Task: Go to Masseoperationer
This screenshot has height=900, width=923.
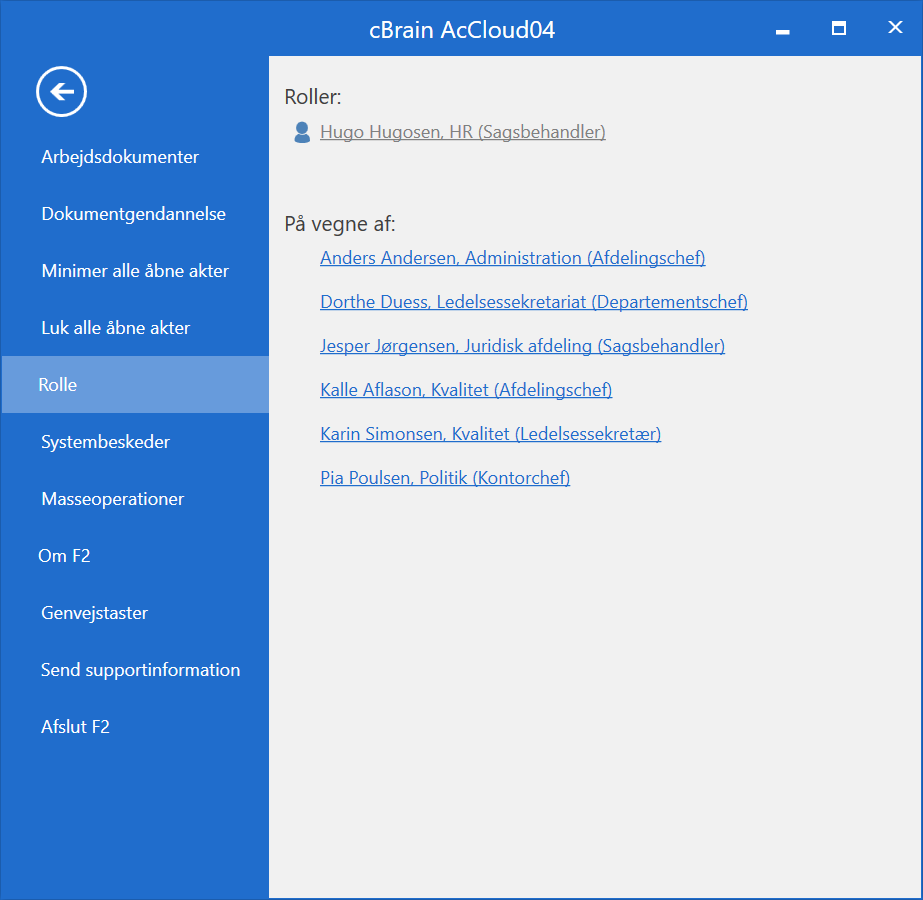Action: pos(112,499)
